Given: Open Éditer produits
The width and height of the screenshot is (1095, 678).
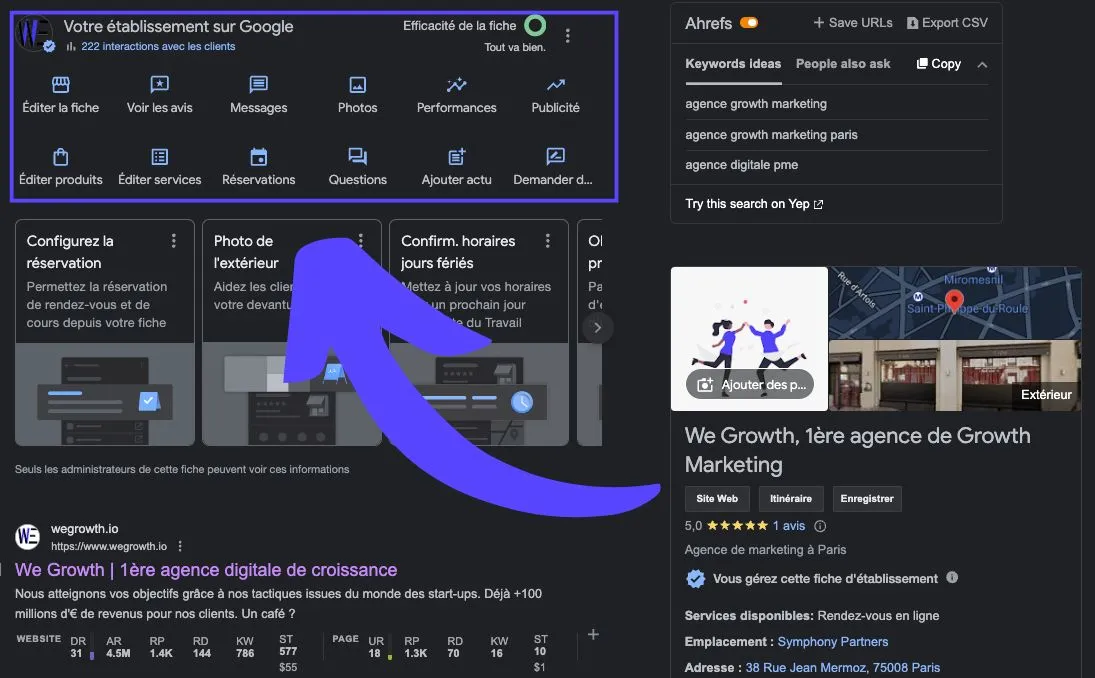Looking at the screenshot, I should pos(61,168).
